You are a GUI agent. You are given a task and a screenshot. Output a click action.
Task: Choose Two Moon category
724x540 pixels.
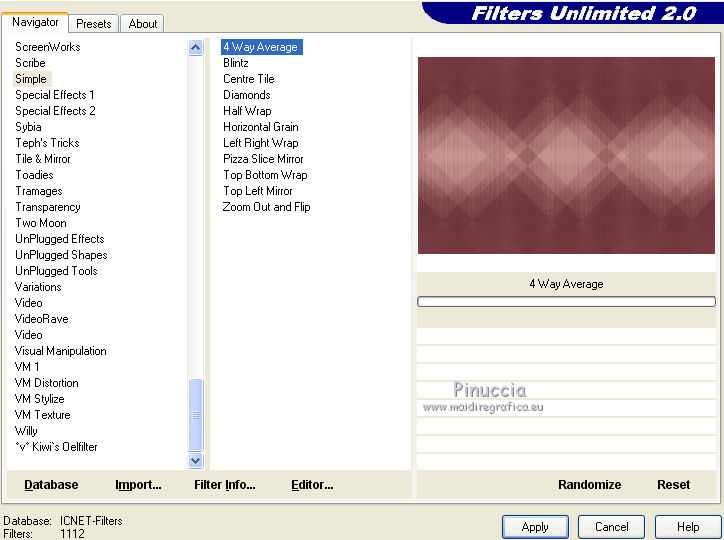point(41,223)
